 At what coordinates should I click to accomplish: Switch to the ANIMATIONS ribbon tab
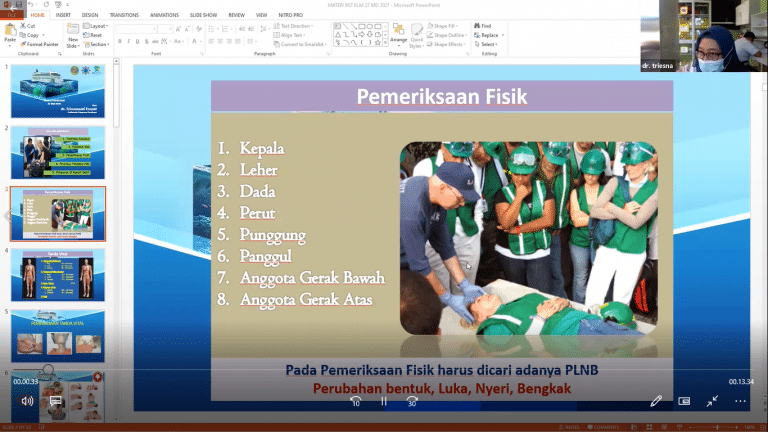click(164, 15)
